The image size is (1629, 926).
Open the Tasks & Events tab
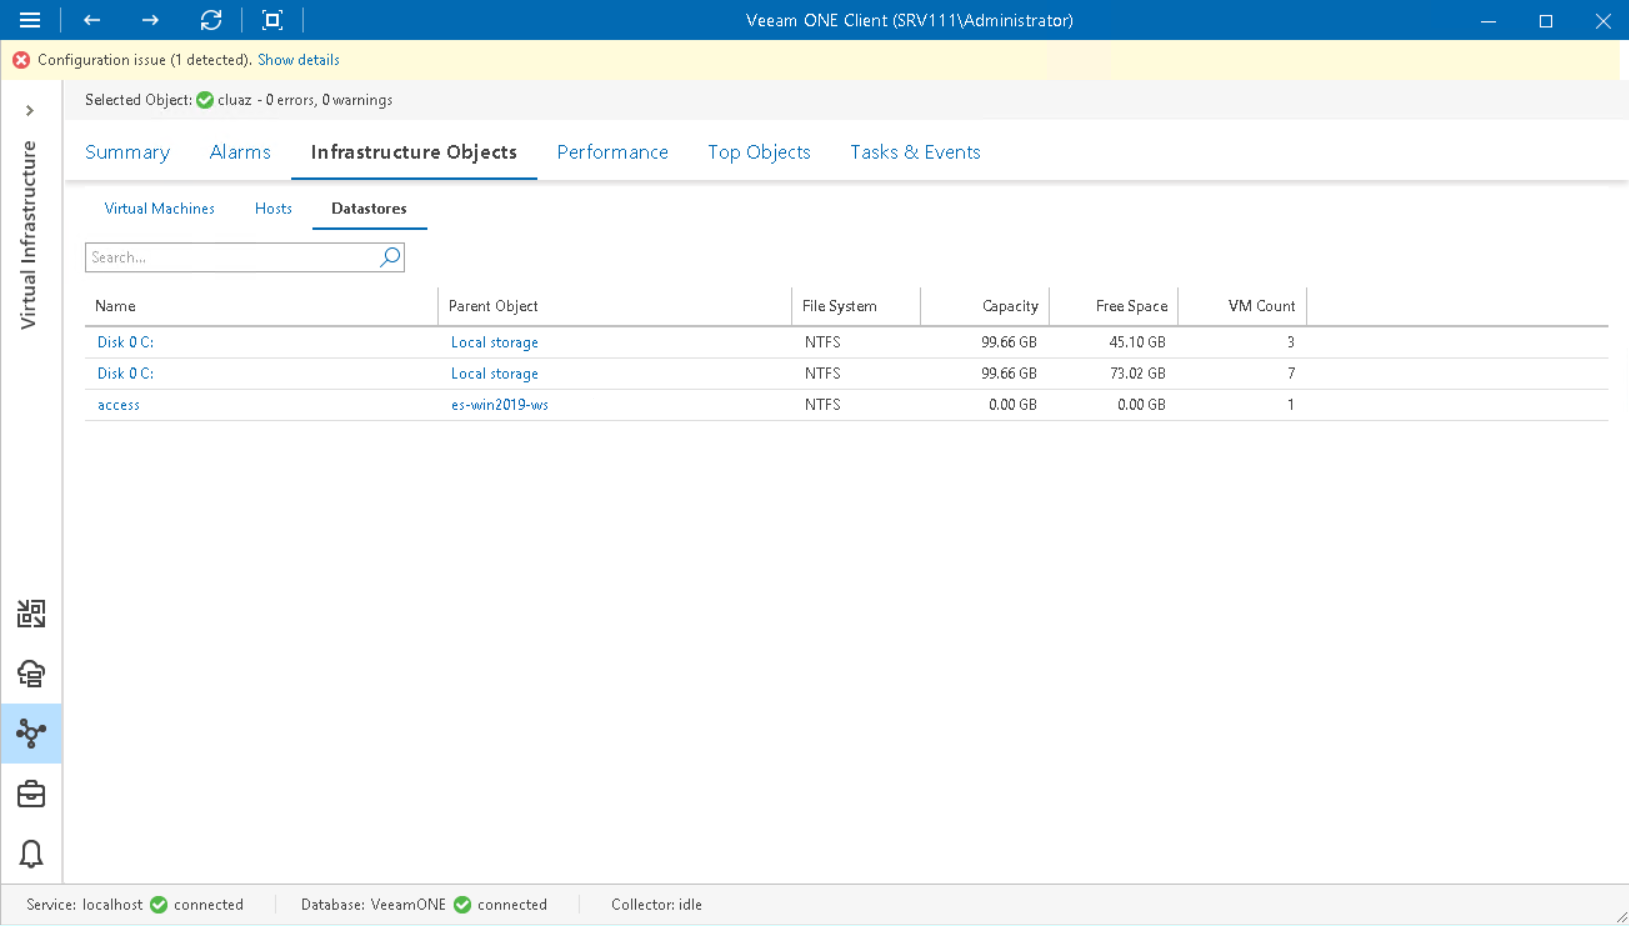tap(914, 152)
